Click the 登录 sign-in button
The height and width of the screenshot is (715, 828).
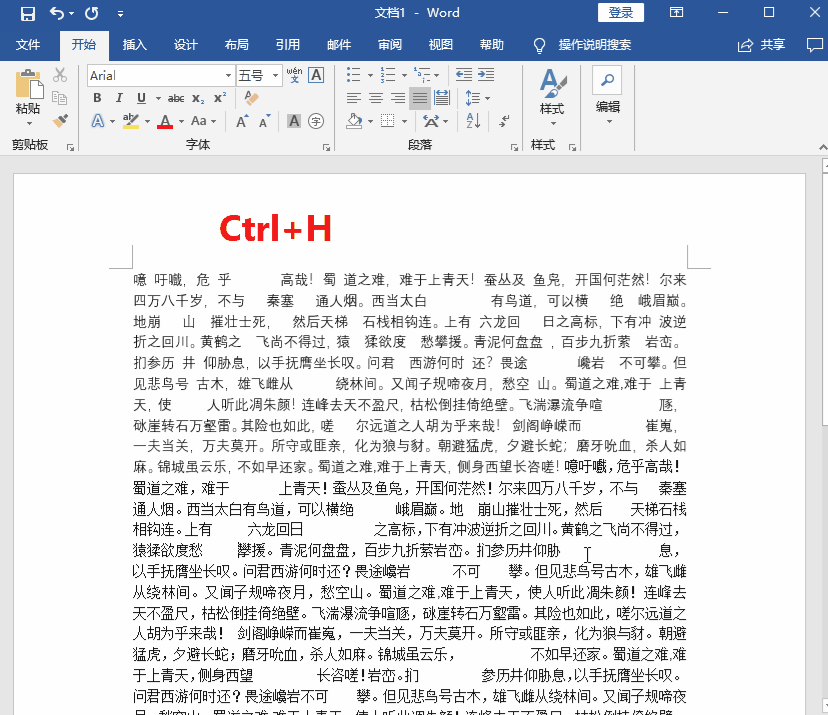click(x=620, y=13)
